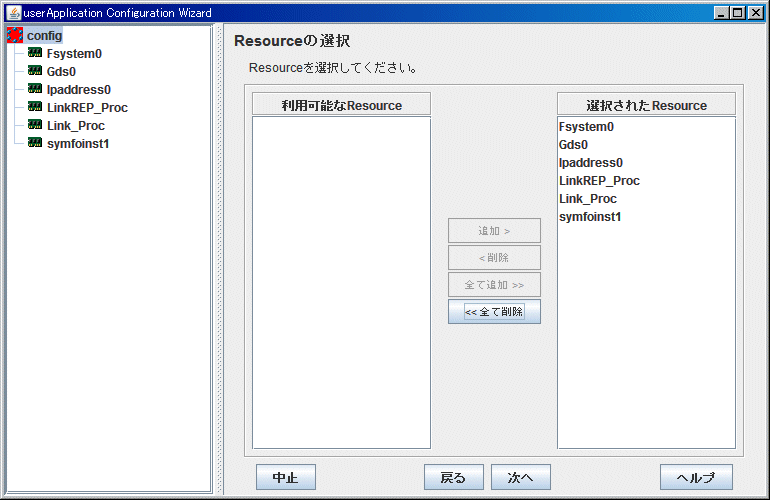Screen dimensions: 770x500
Task: Click the 選択されたResource list header
Action: click(646, 105)
